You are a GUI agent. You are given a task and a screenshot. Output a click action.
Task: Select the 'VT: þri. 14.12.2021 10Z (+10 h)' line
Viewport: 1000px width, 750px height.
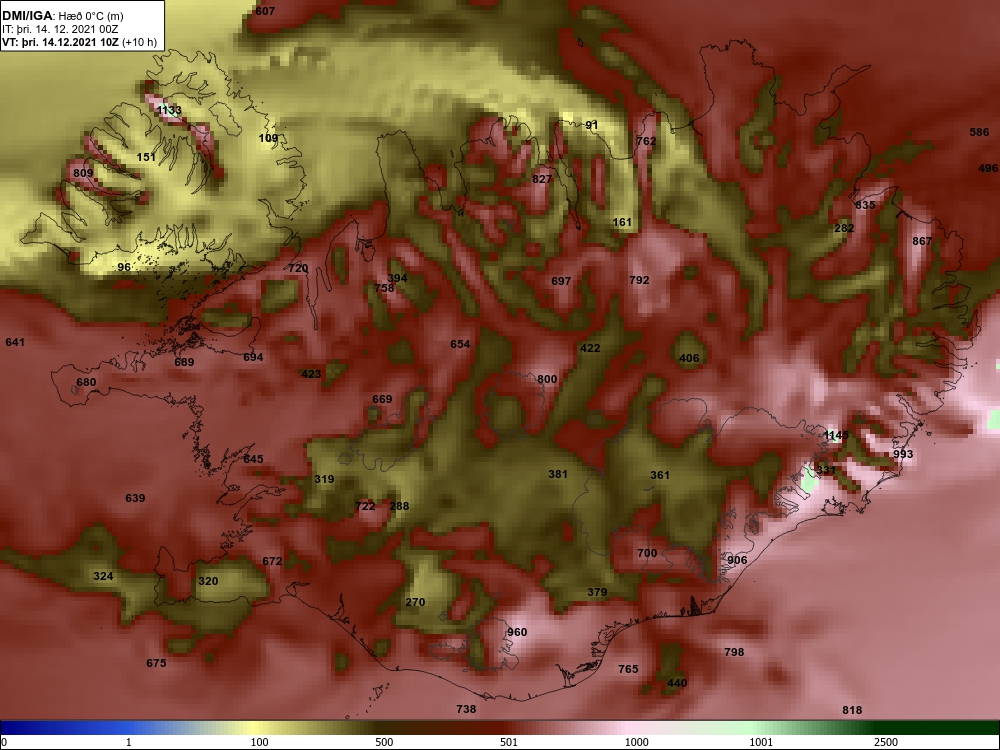point(79,42)
